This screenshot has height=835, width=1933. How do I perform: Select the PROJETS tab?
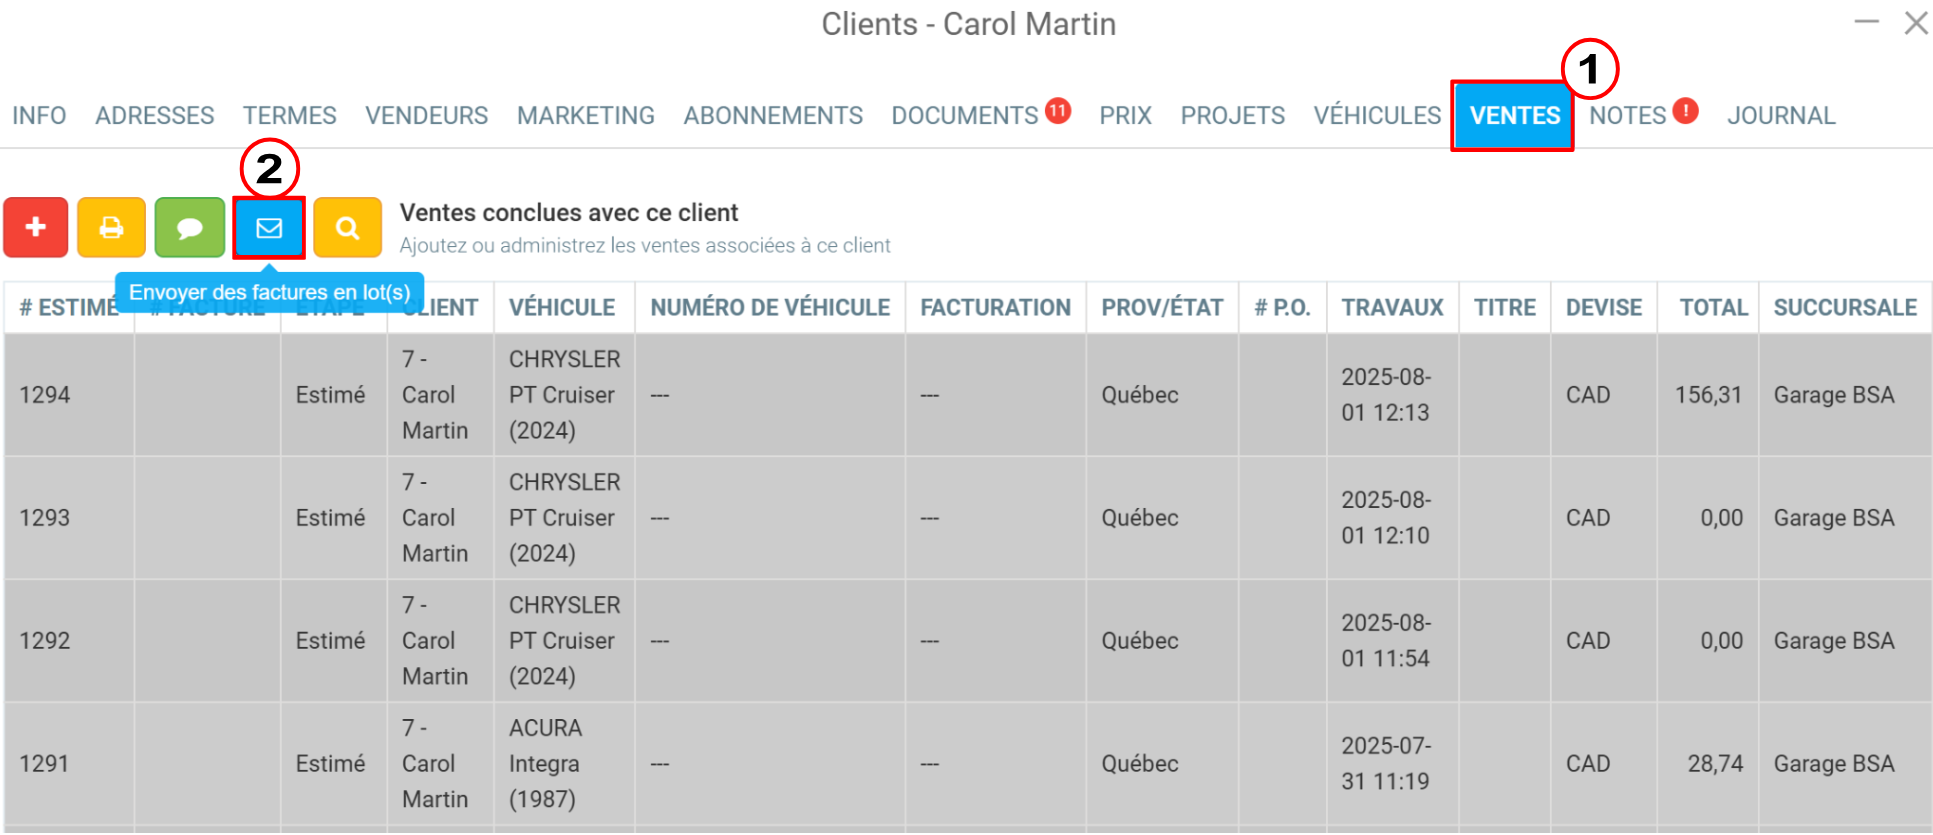(x=1233, y=116)
